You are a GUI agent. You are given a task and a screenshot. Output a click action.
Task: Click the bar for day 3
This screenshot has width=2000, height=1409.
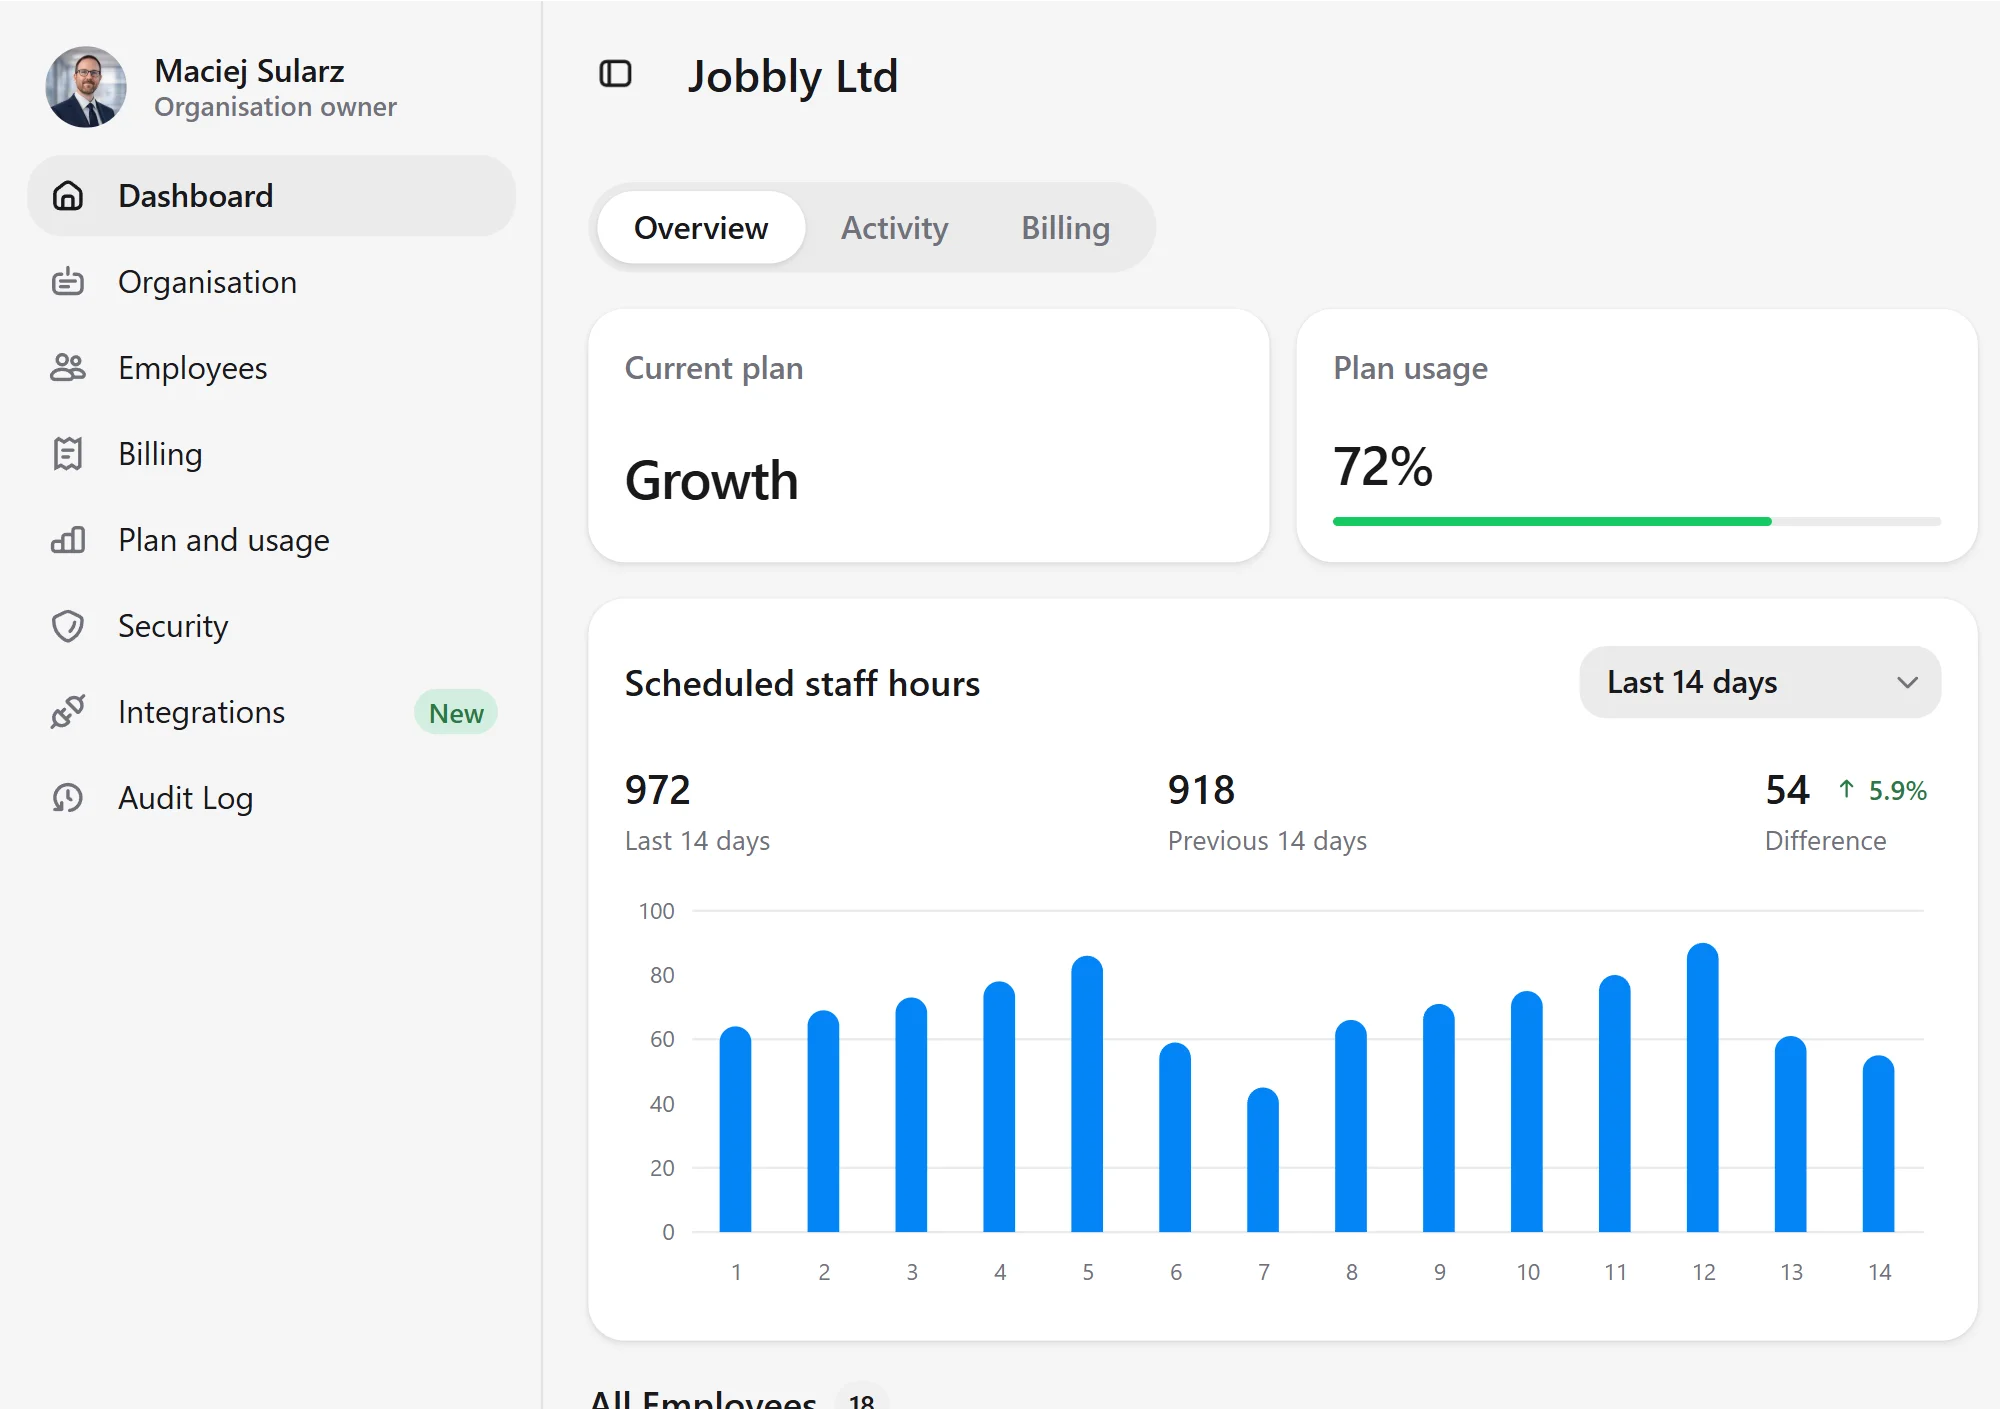(x=911, y=1115)
